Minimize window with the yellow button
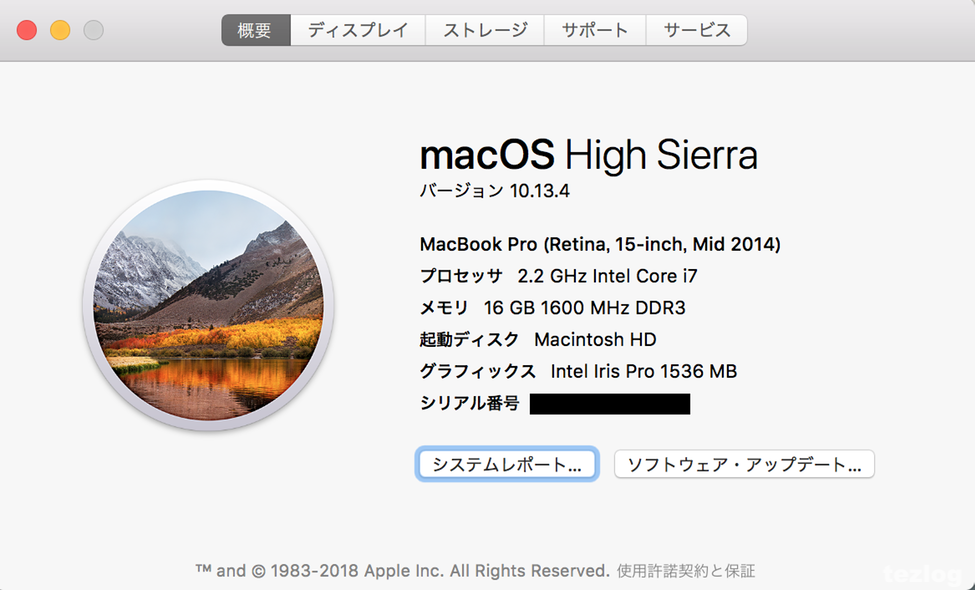Image resolution: width=975 pixels, height=590 pixels. [60, 30]
